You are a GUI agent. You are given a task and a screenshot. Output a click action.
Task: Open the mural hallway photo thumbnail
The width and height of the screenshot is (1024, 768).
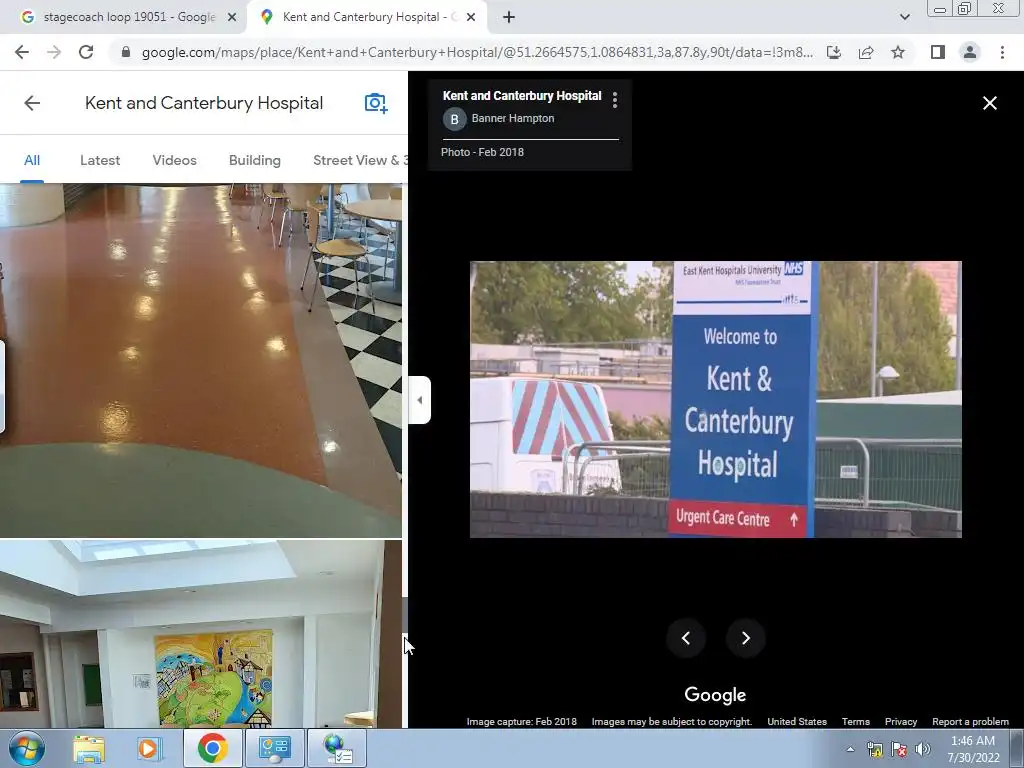(200, 633)
